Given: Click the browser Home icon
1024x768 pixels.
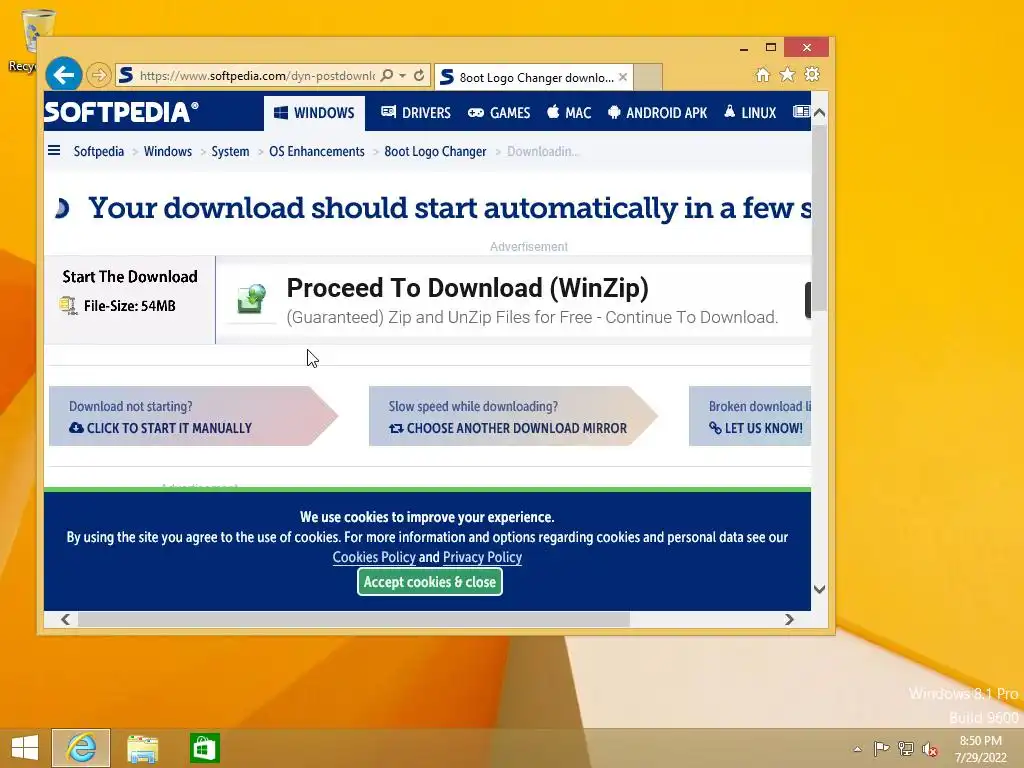Looking at the screenshot, I should [763, 75].
